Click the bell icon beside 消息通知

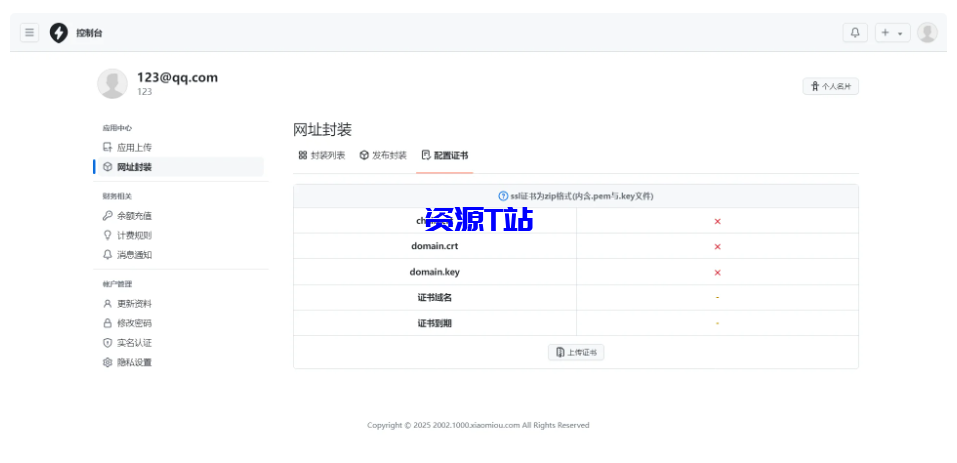(107, 254)
